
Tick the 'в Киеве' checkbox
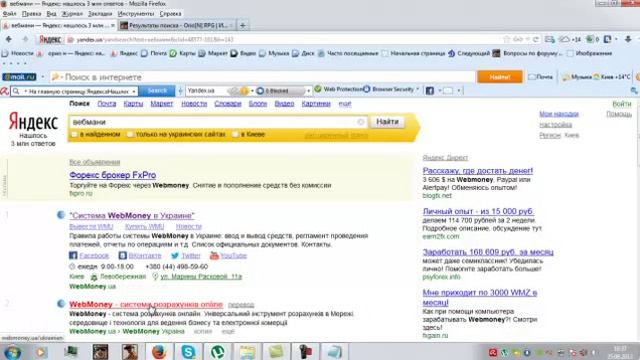[x=235, y=134]
